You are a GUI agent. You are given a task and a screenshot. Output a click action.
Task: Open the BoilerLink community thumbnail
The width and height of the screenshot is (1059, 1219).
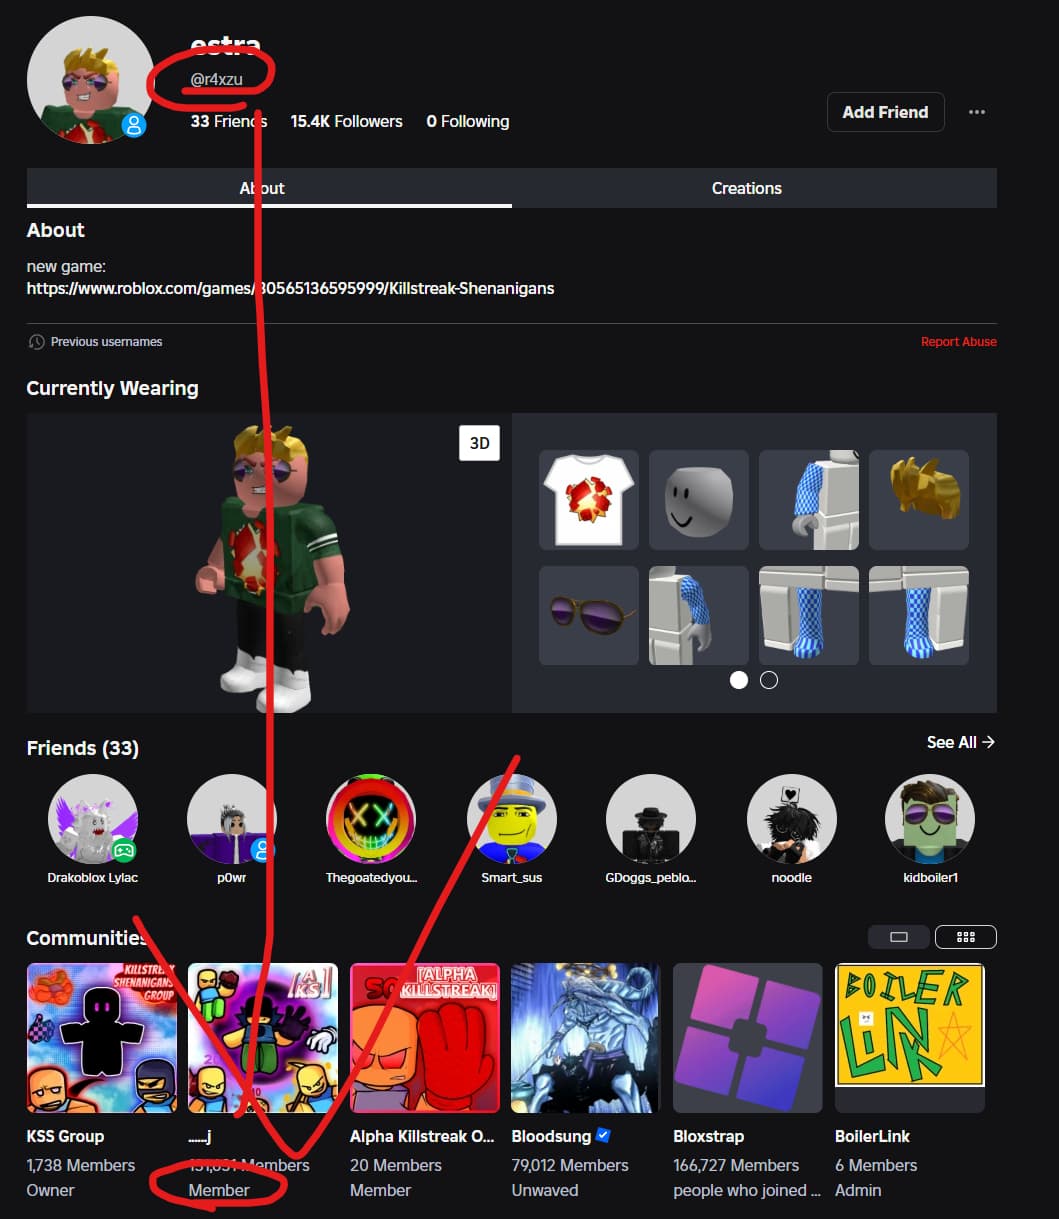click(x=910, y=1038)
